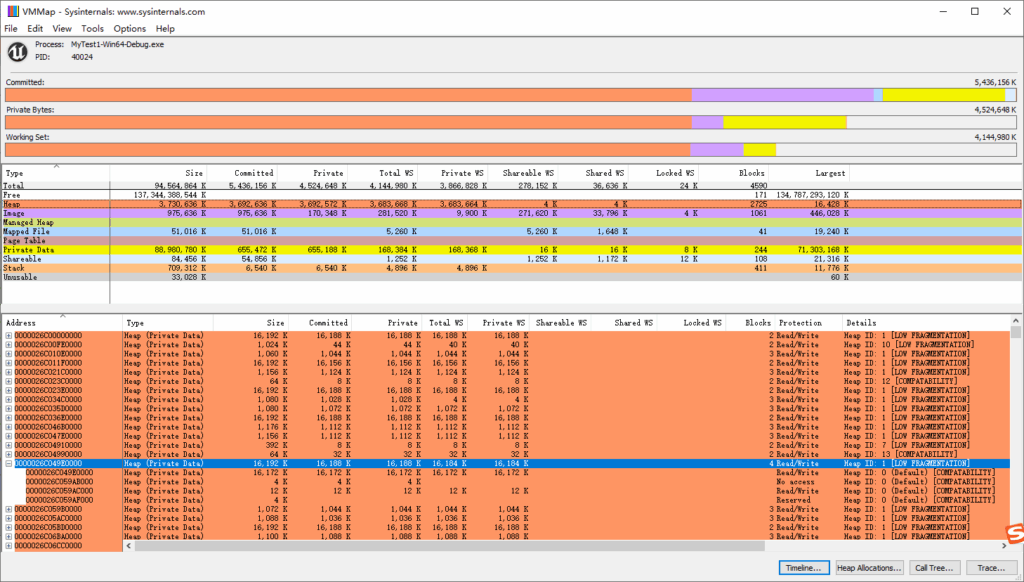The image size is (1024, 582).
Task: Click the Trace... button
Action: click(x=989, y=567)
